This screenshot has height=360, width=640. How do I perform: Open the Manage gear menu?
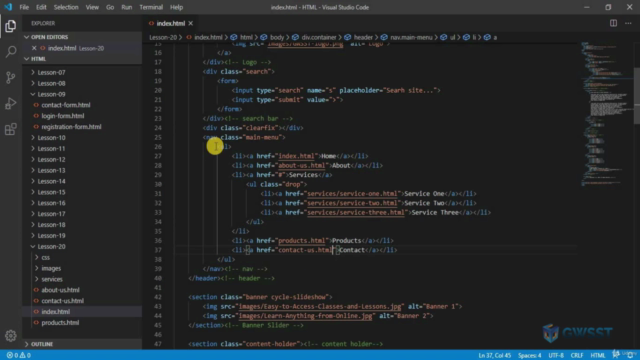click(11, 336)
